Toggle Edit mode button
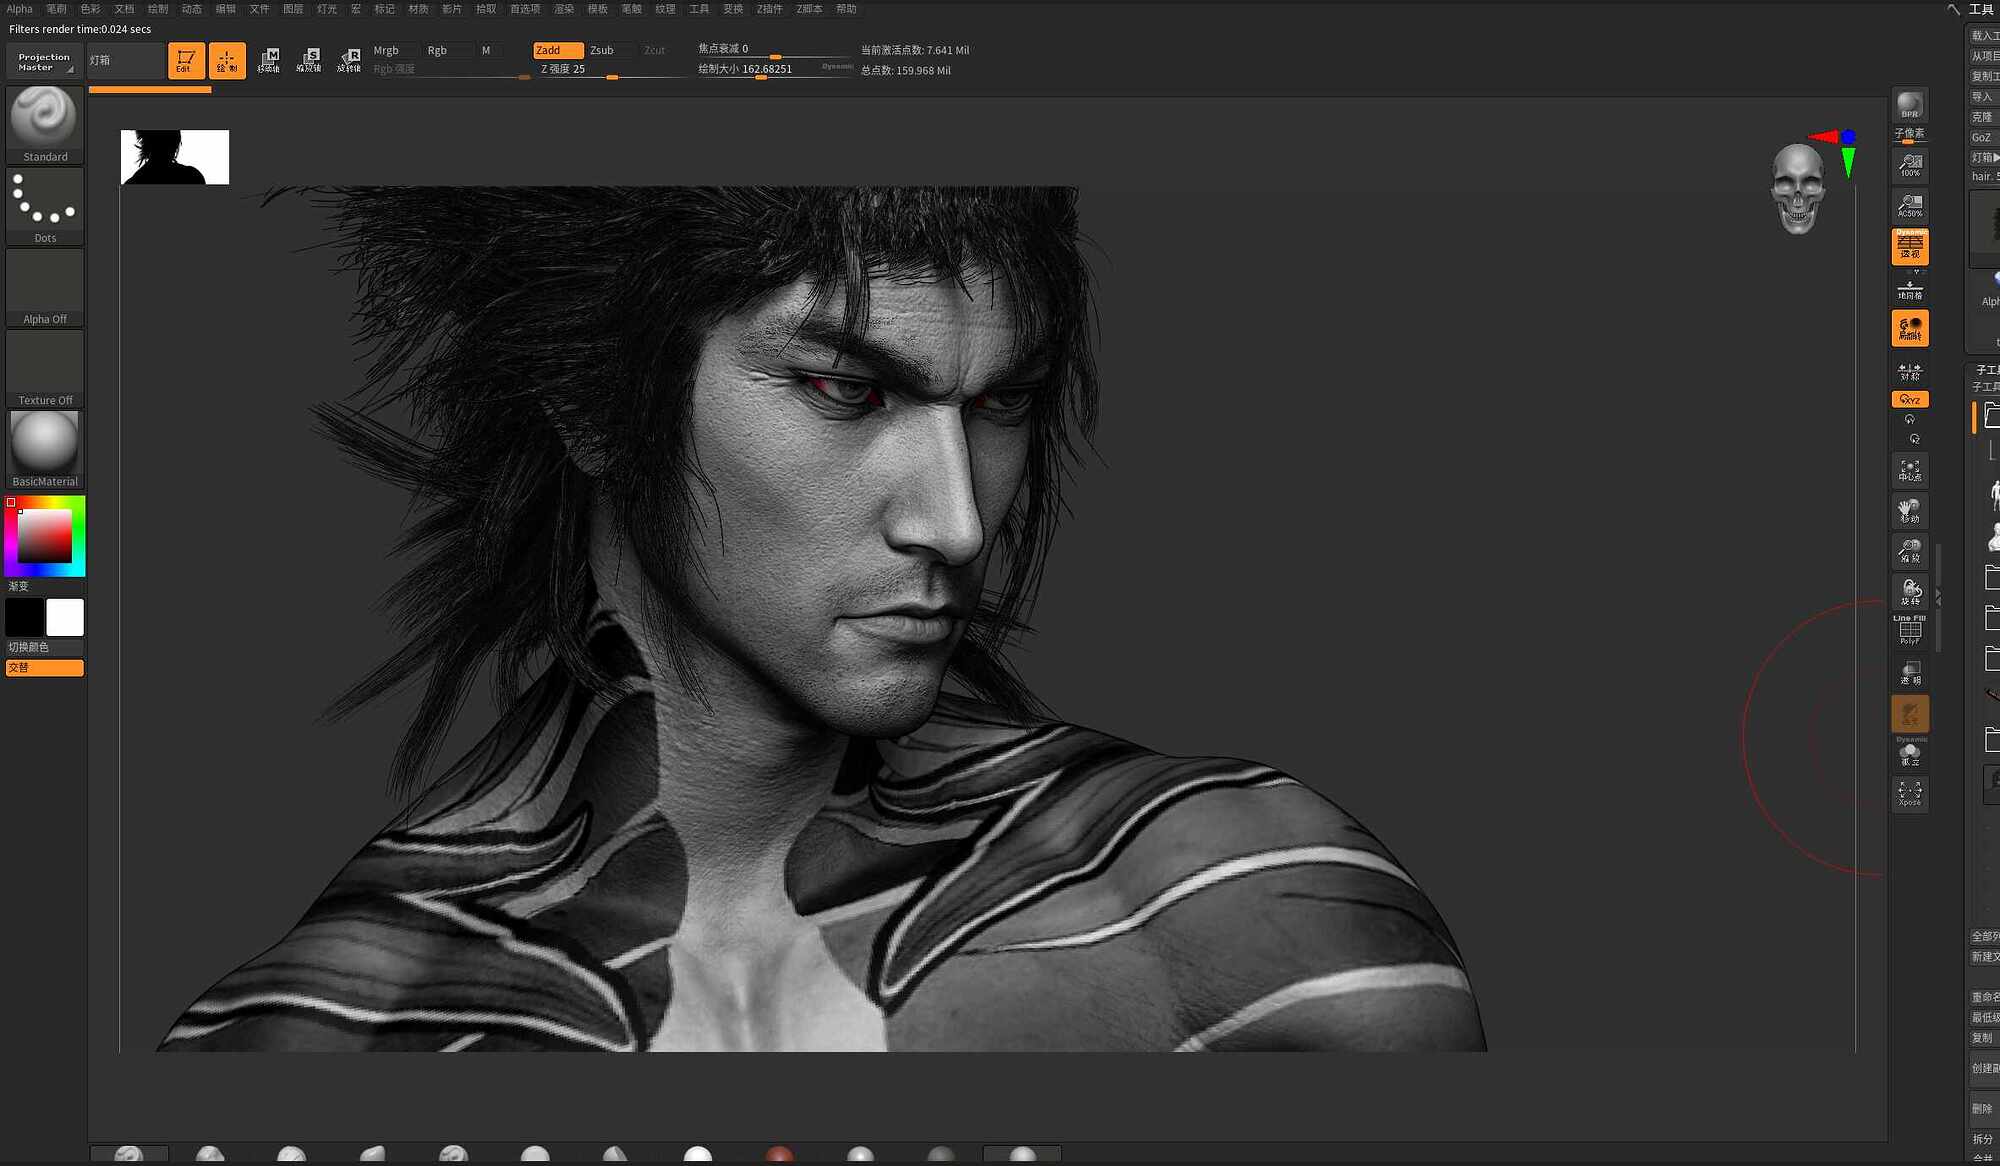The width and height of the screenshot is (2000, 1166). (186, 60)
